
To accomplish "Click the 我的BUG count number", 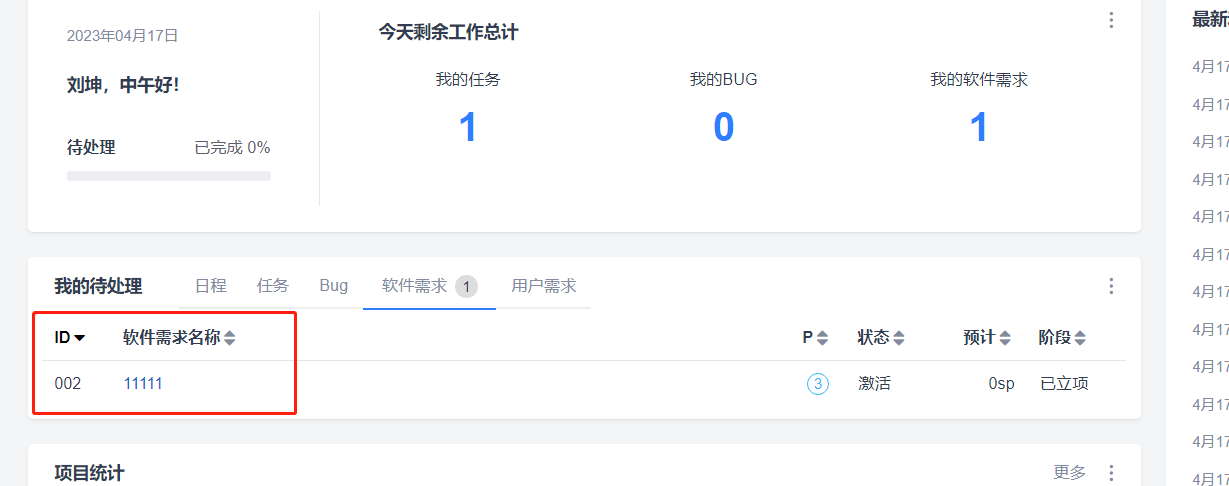I will pyautogui.click(x=723, y=128).
